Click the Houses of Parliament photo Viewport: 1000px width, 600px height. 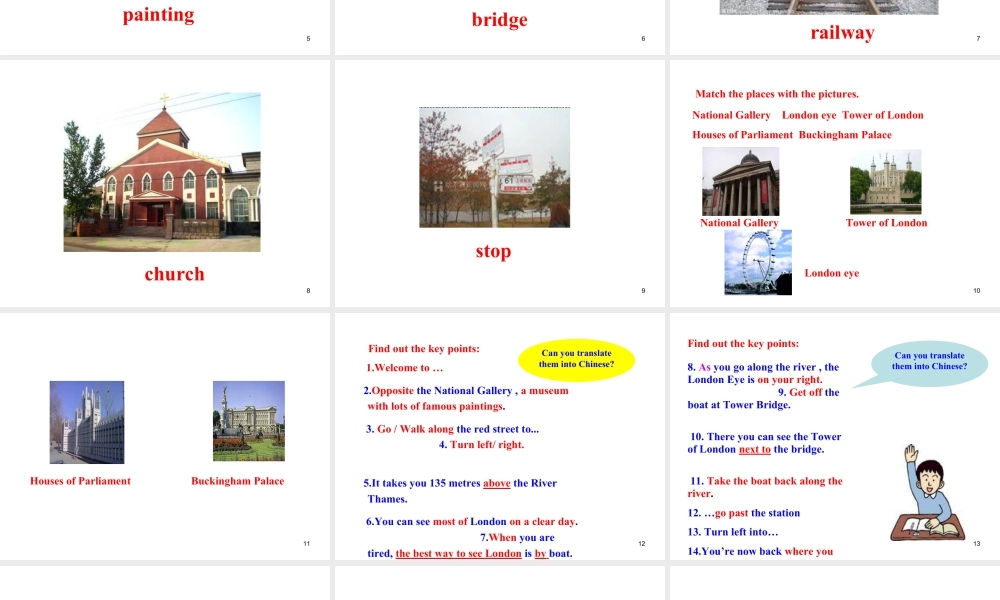[87, 422]
